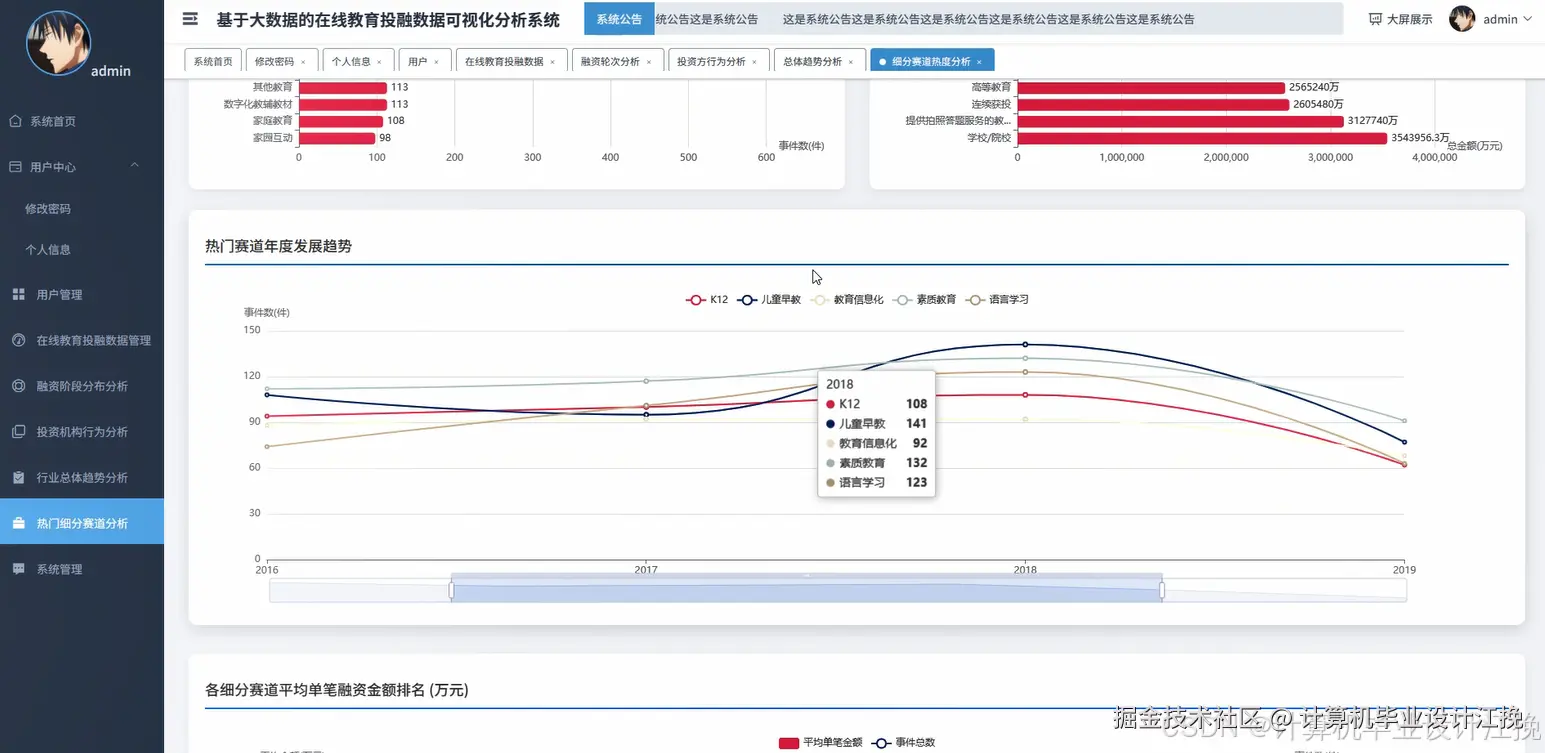
Task: Click the right handle of year zoom slider
Action: [1162, 590]
